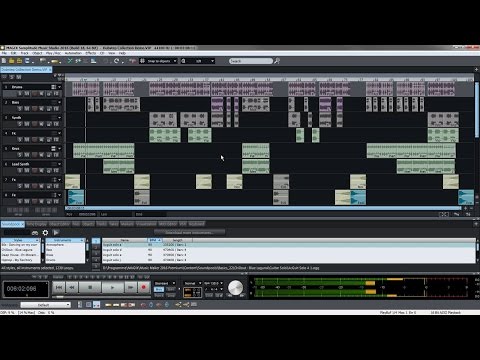Solo the Bass track
The width and height of the screenshot is (480, 360).
pos(20,109)
